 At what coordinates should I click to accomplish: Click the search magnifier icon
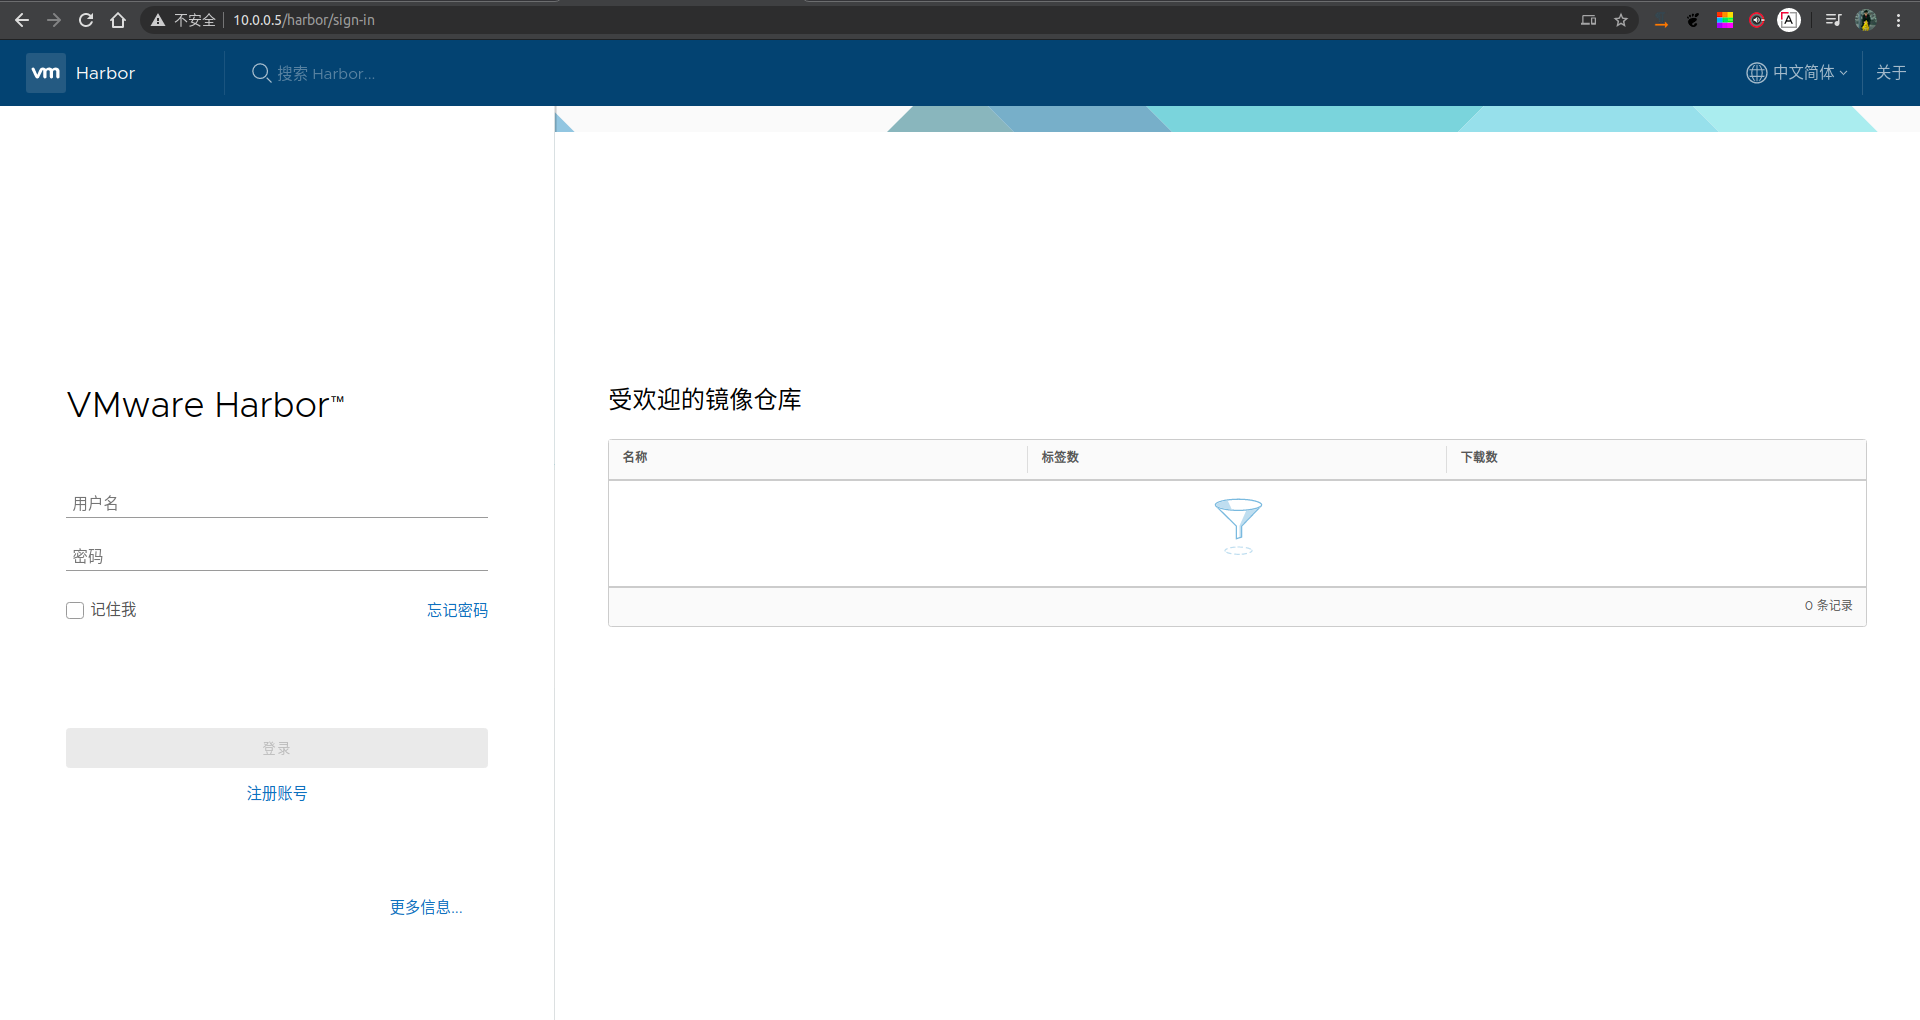pyautogui.click(x=261, y=73)
